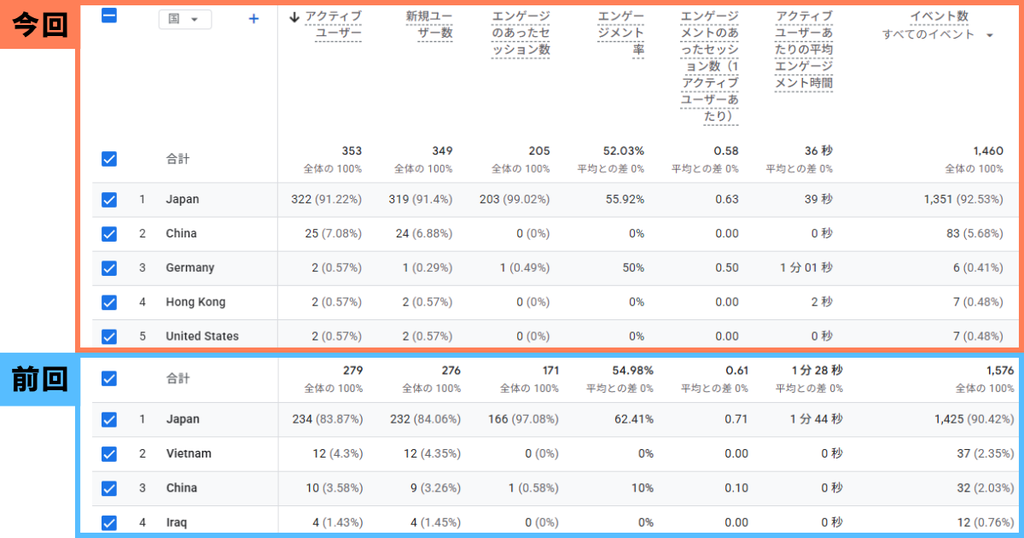Viewport: 1024px width, 538px height.
Task: Click the cell reading 32 (2.03%)
Action: pyautogui.click(x=985, y=488)
